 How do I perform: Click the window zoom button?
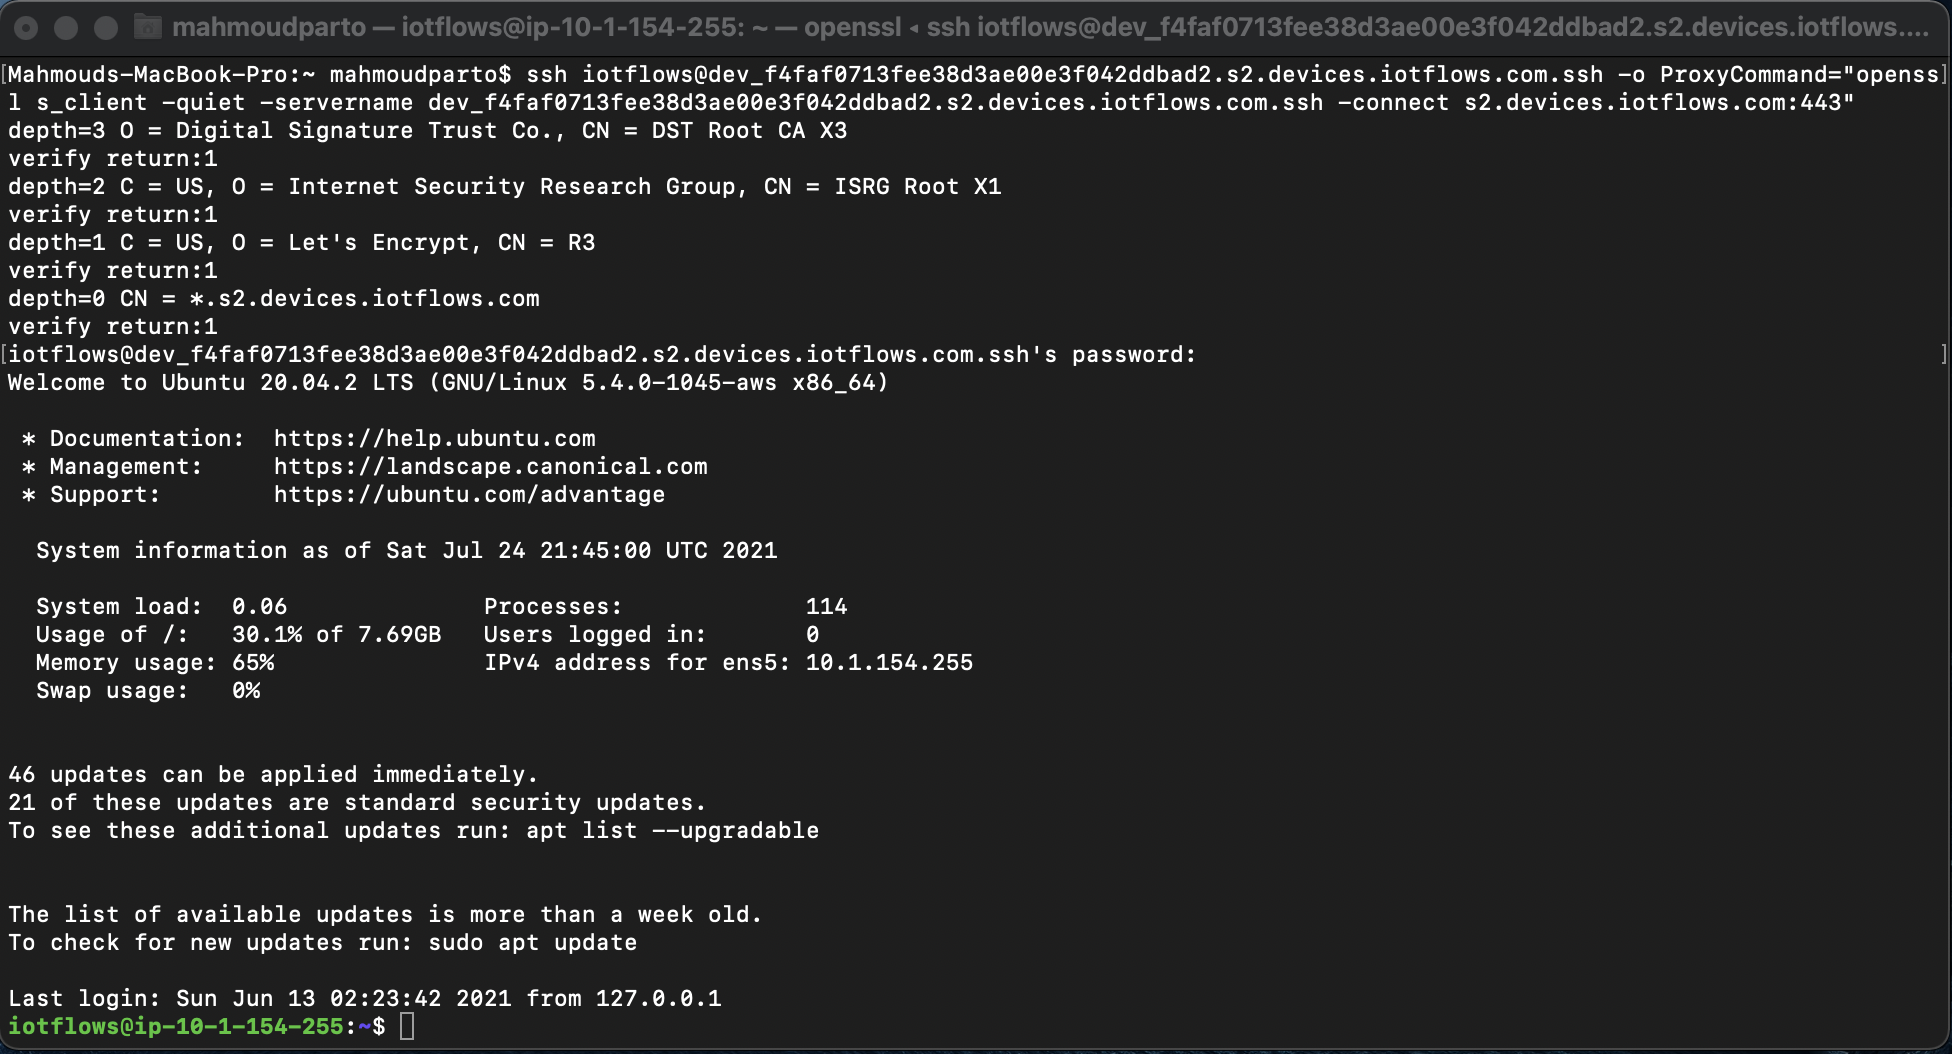point(105,28)
